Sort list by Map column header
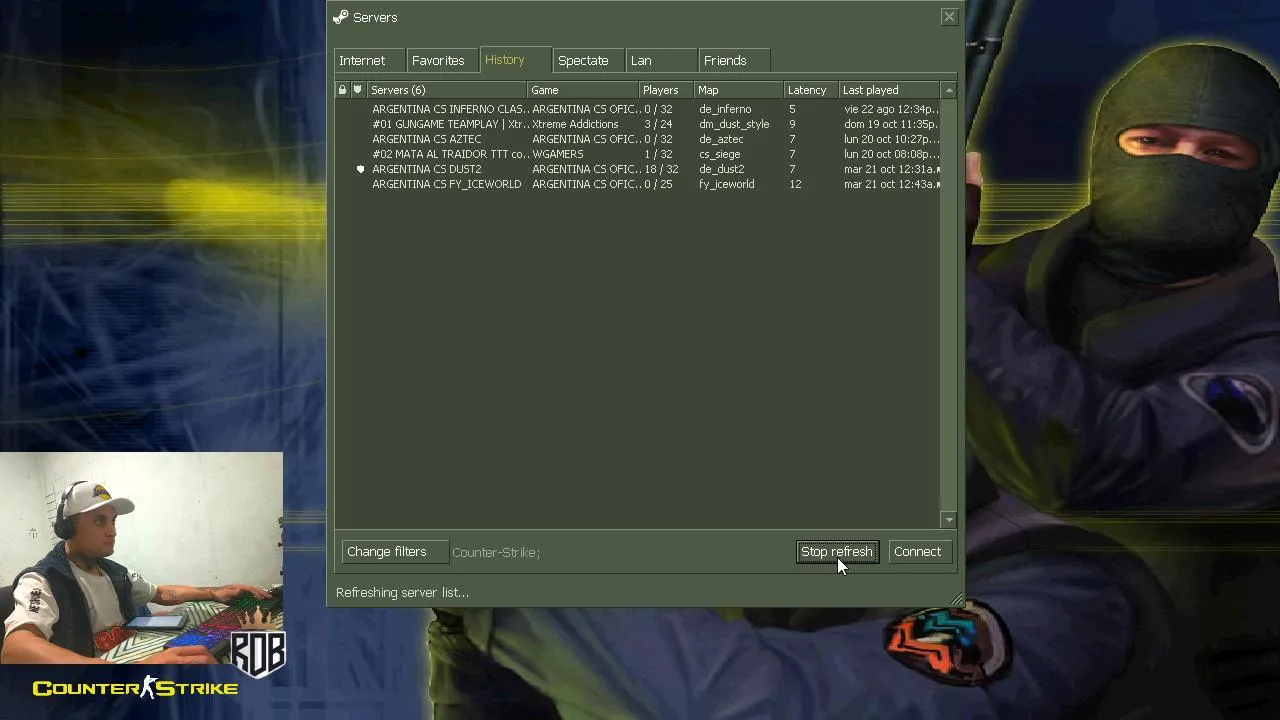 [x=738, y=90]
